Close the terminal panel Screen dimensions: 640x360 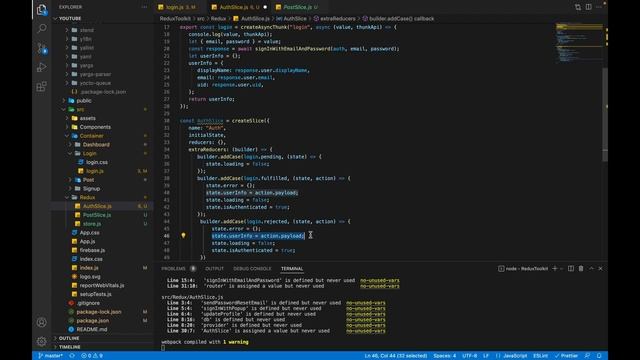600,269
